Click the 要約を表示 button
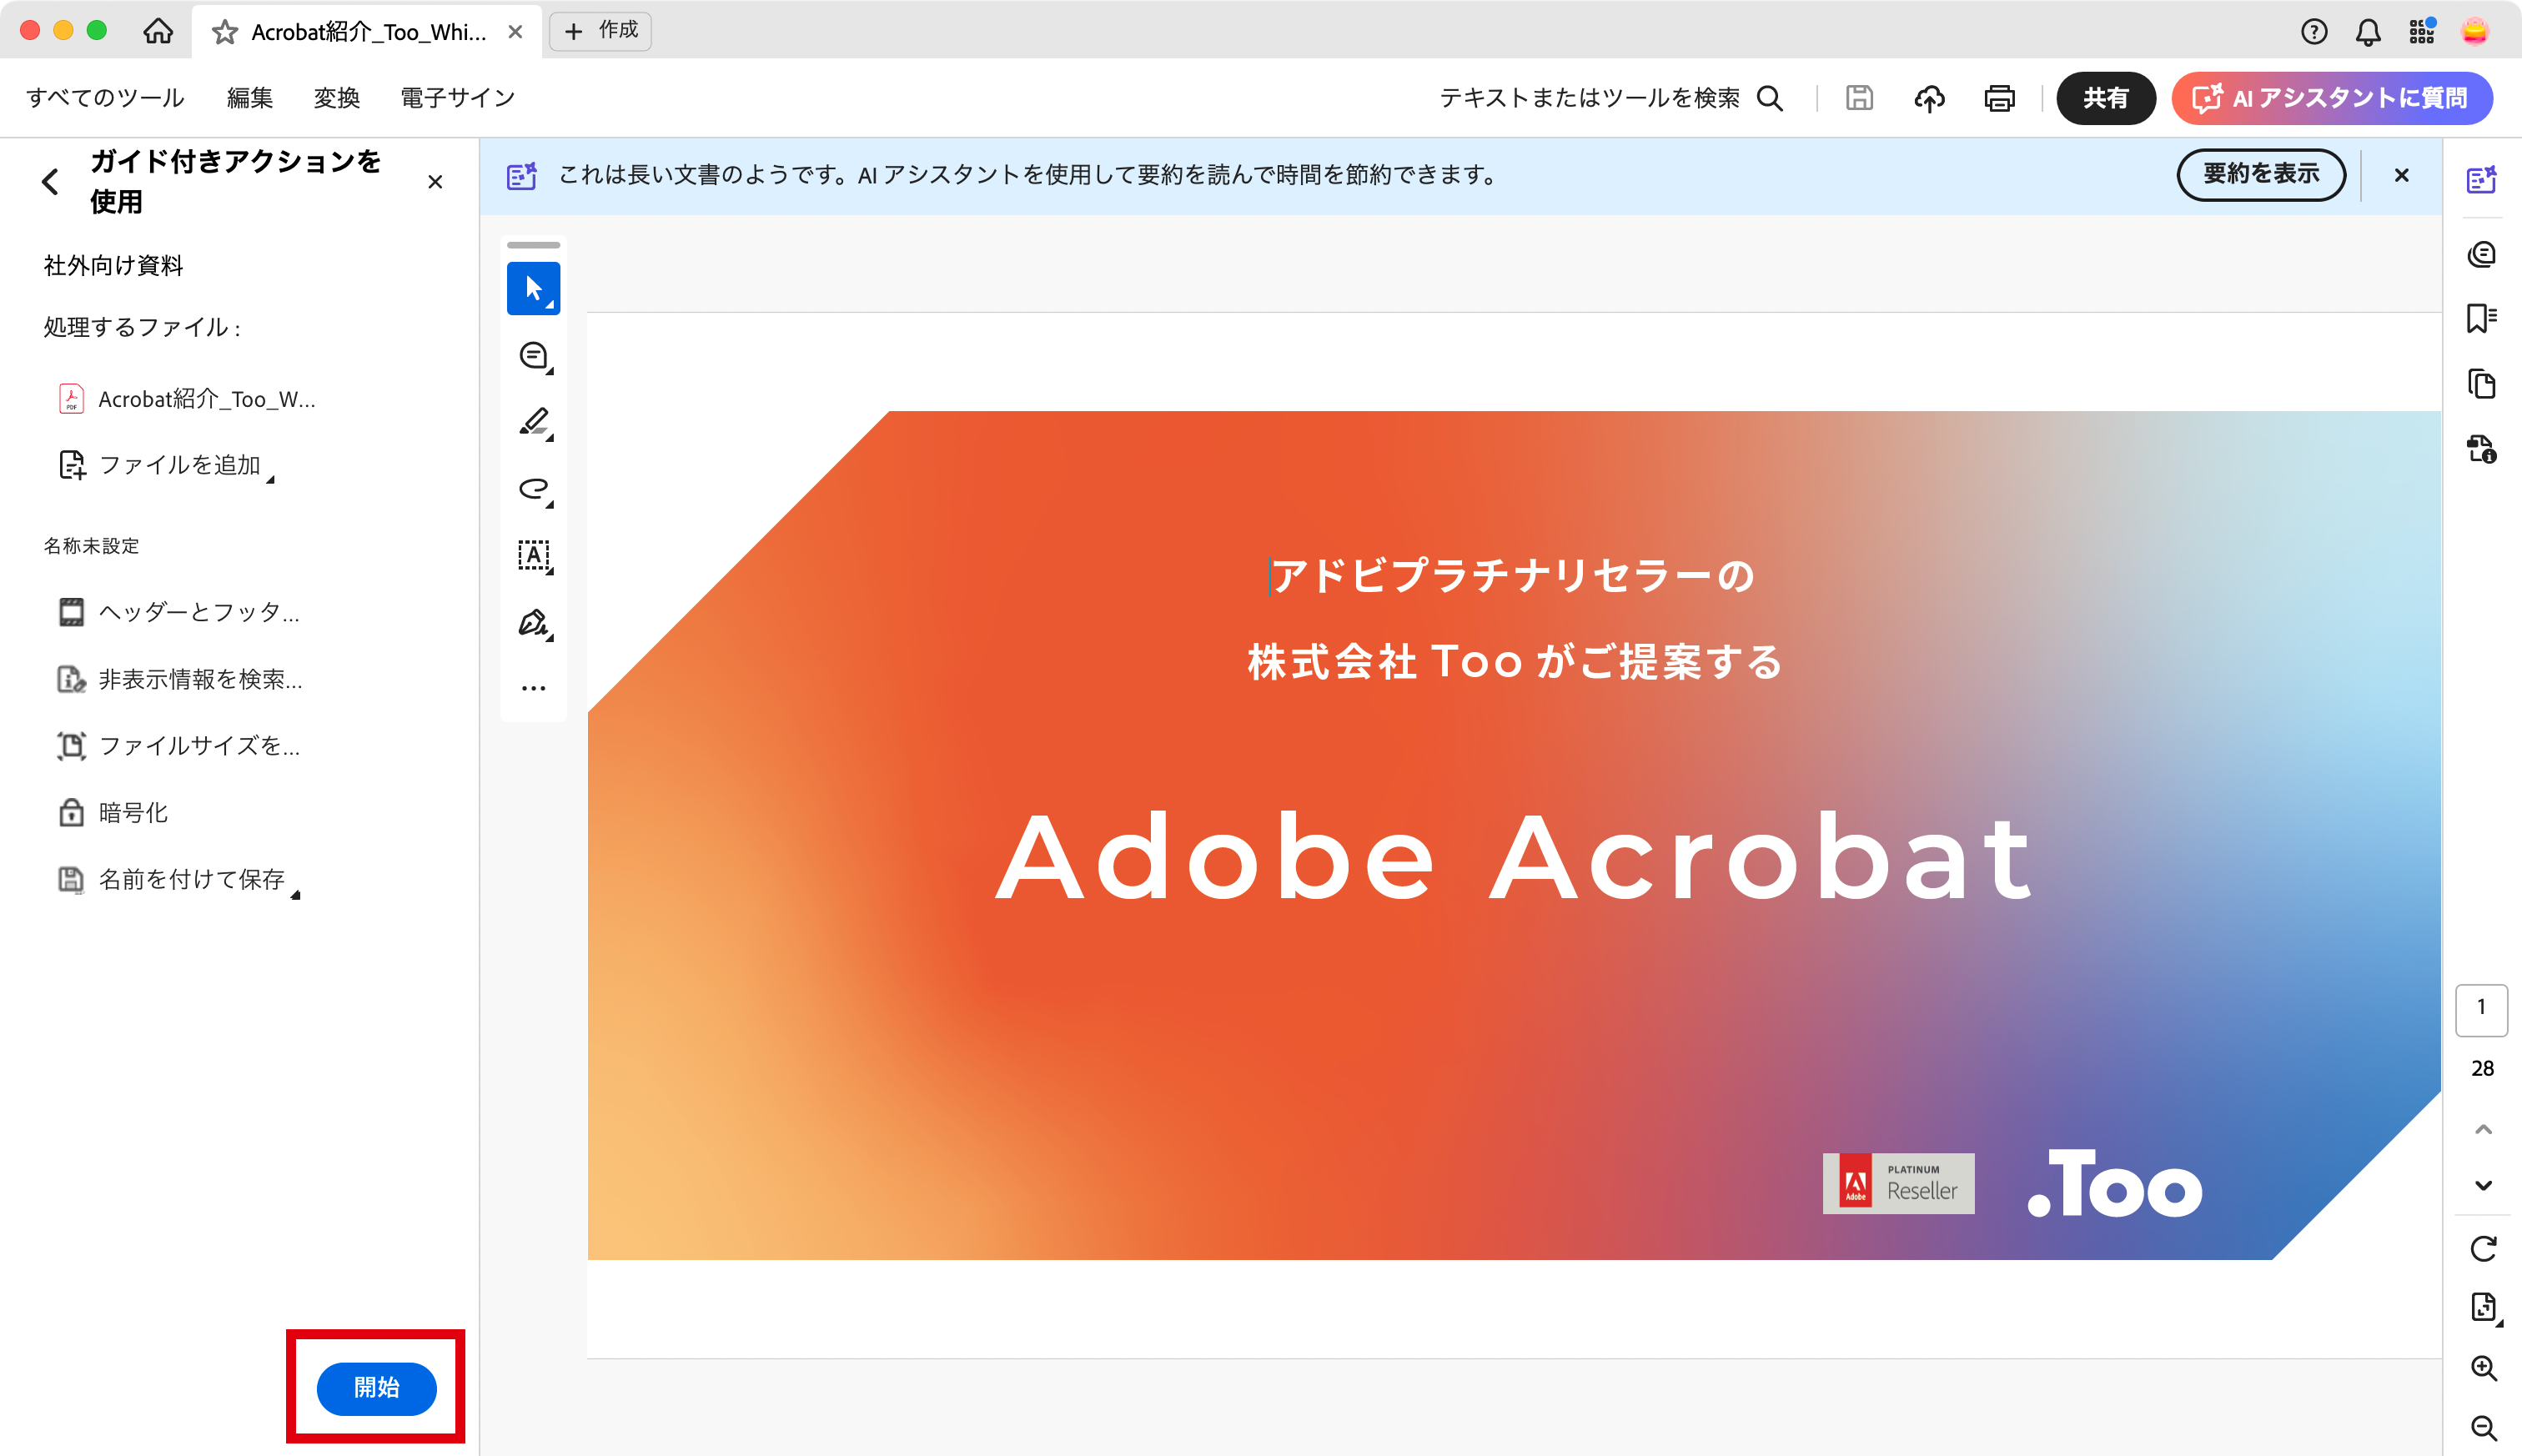The image size is (2522, 1456). (x=2260, y=175)
